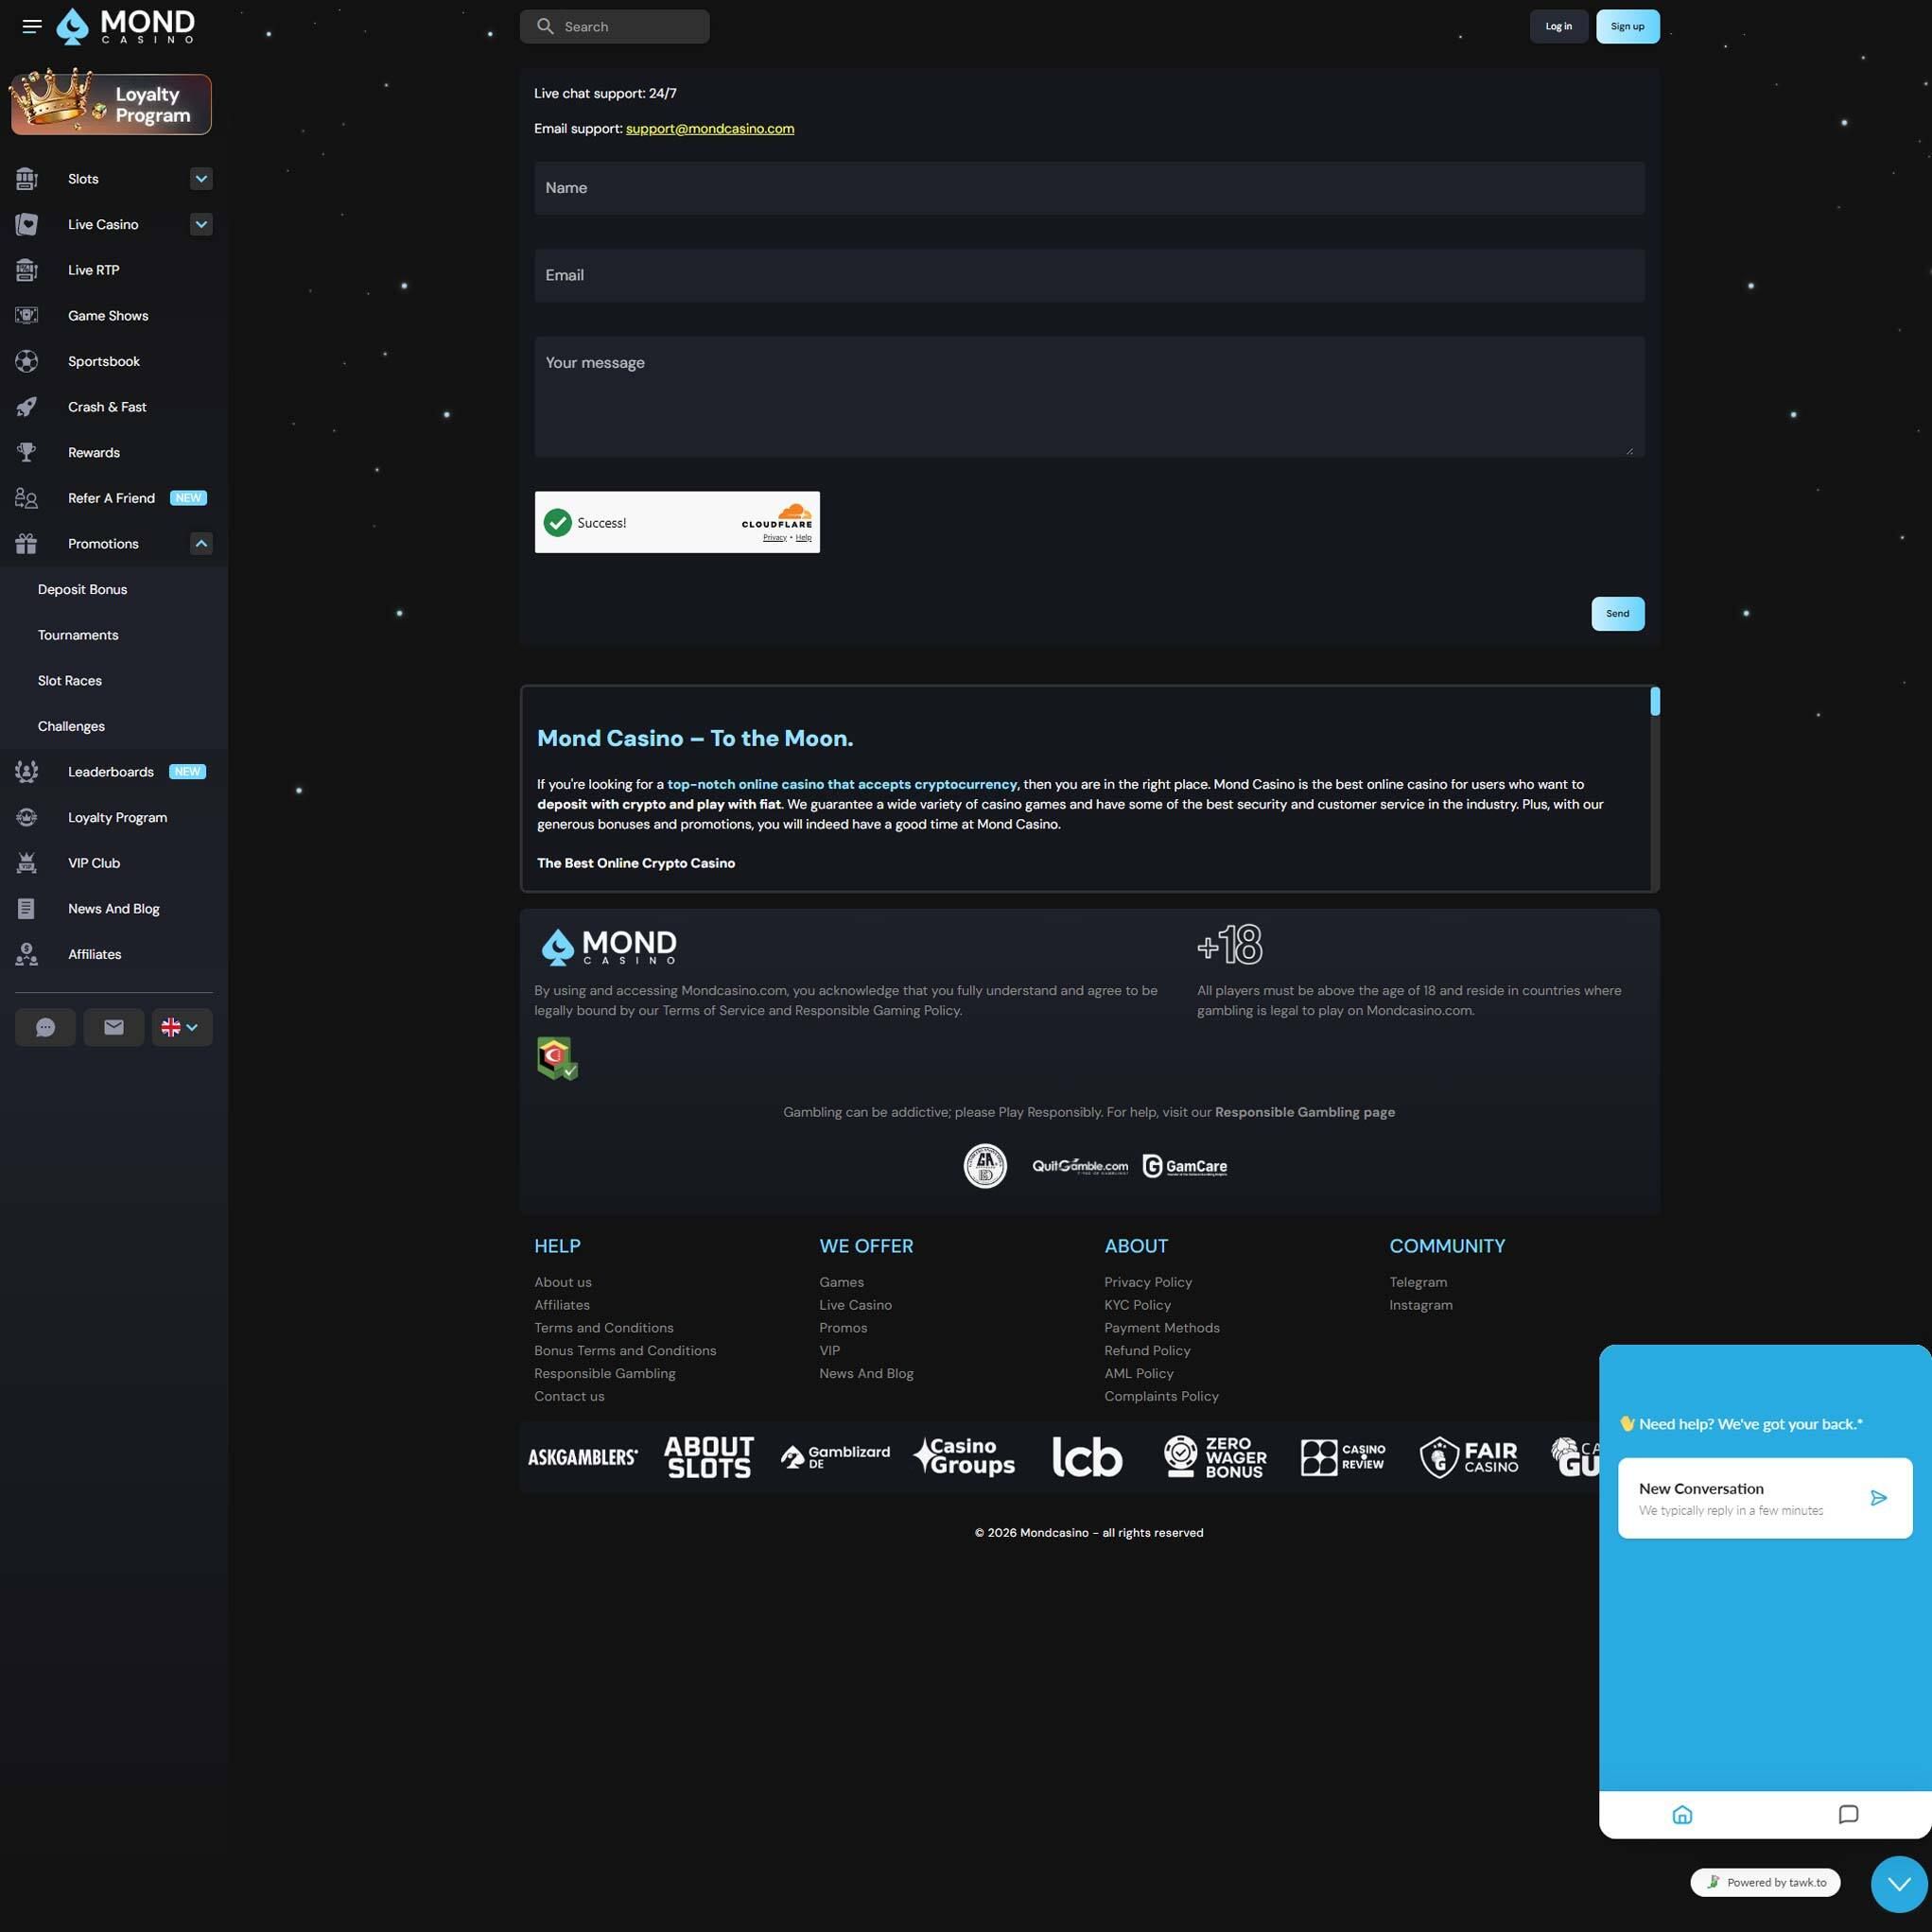Click the envelope email icon in sidebar
This screenshot has width=1932, height=1932.
tap(114, 1027)
